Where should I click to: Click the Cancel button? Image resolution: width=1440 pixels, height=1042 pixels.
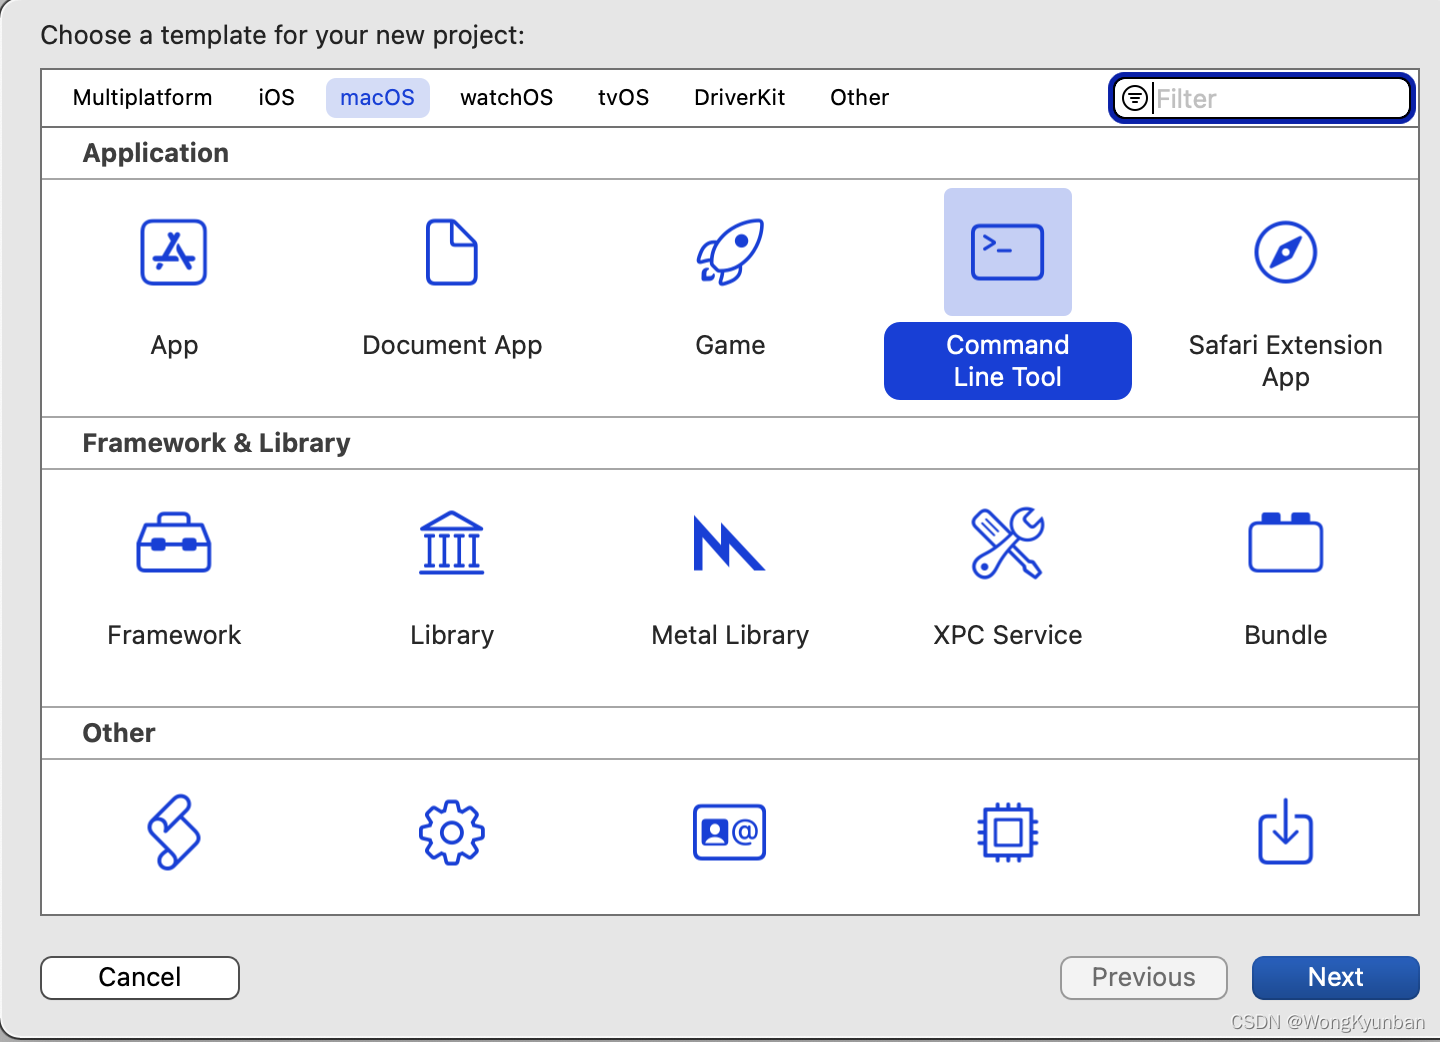(140, 977)
